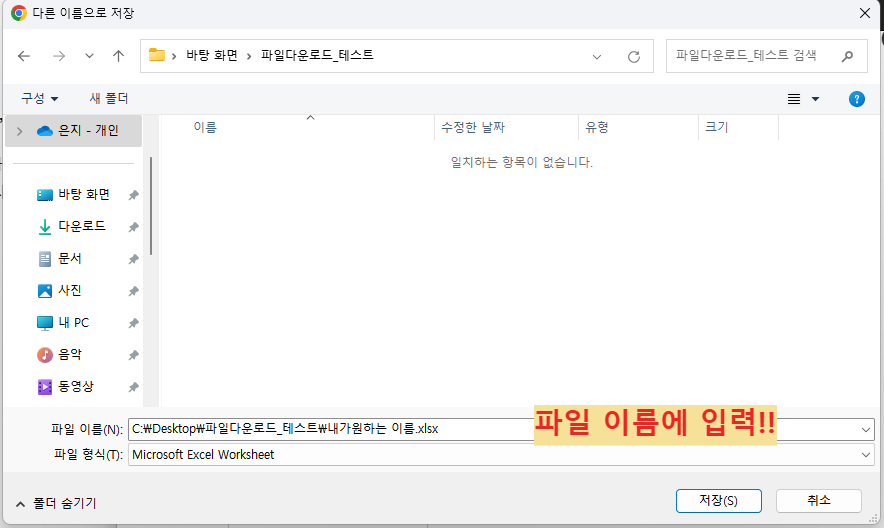The image size is (884, 528).
Task: Click the view layout icon
Action: [x=794, y=99]
